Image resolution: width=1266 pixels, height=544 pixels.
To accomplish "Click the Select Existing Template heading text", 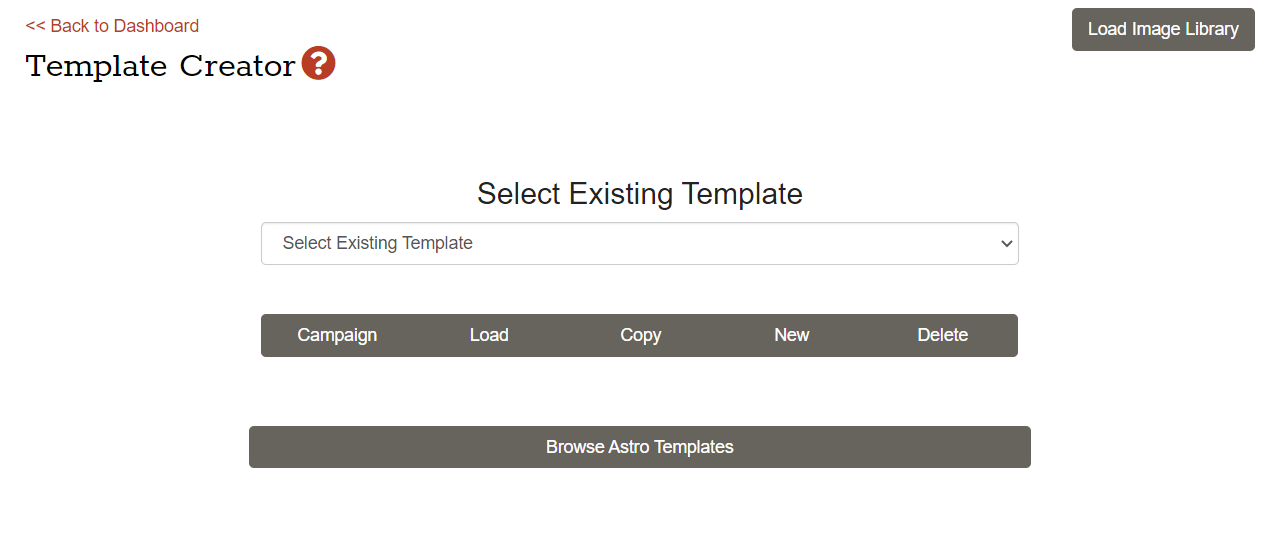I will pos(639,194).
